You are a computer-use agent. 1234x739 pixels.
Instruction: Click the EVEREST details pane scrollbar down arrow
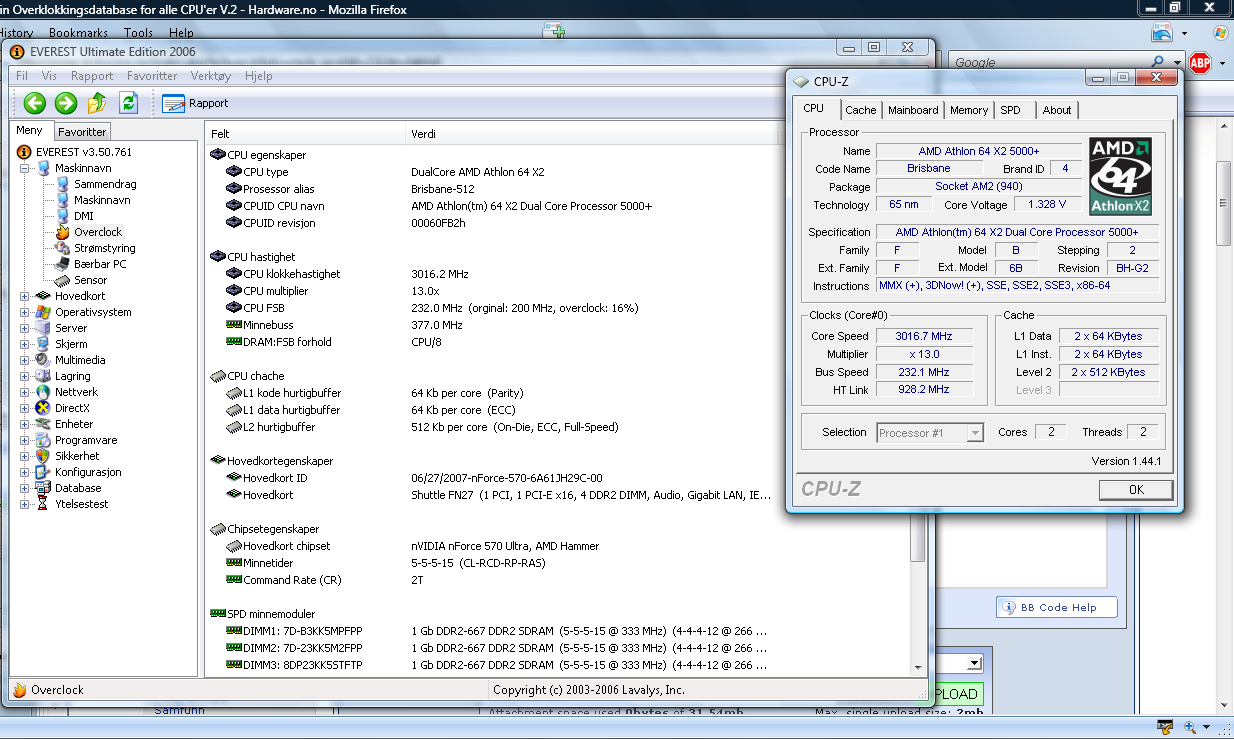click(x=920, y=668)
